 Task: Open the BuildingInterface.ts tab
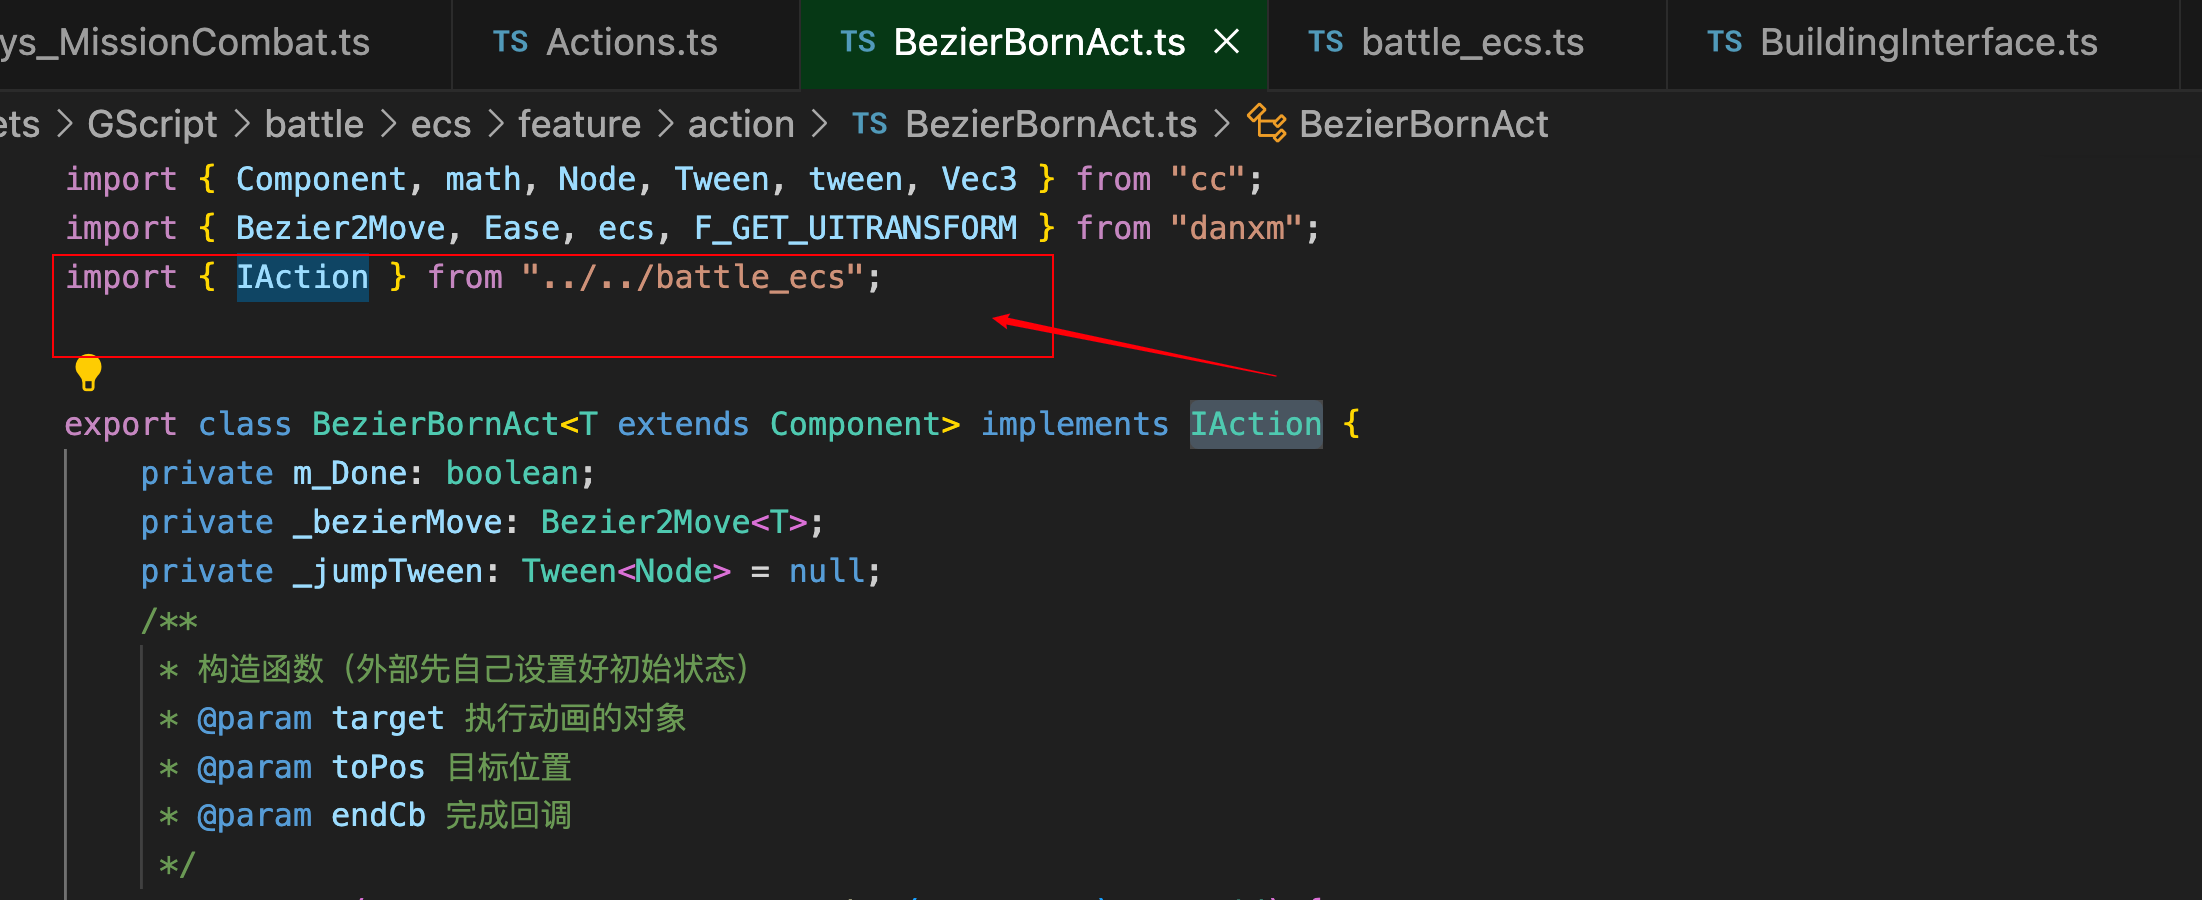[1928, 42]
